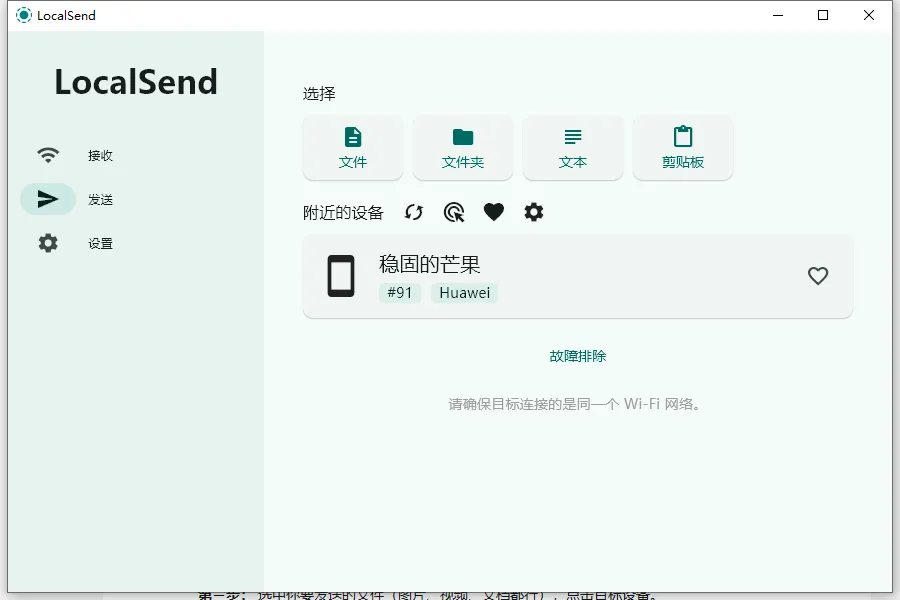
Task: Send to 稳固的芒果 device card
Action: [x=577, y=276]
